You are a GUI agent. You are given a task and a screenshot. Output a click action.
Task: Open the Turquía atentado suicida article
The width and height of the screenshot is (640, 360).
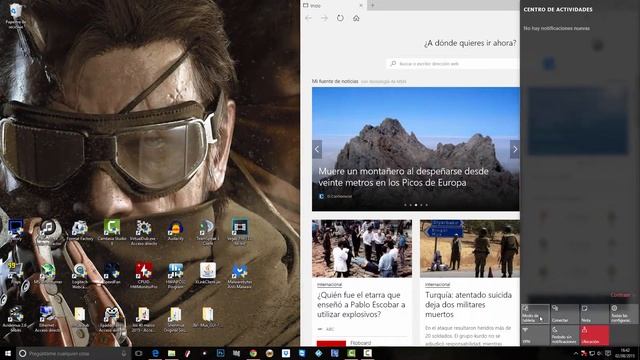[x=468, y=304]
